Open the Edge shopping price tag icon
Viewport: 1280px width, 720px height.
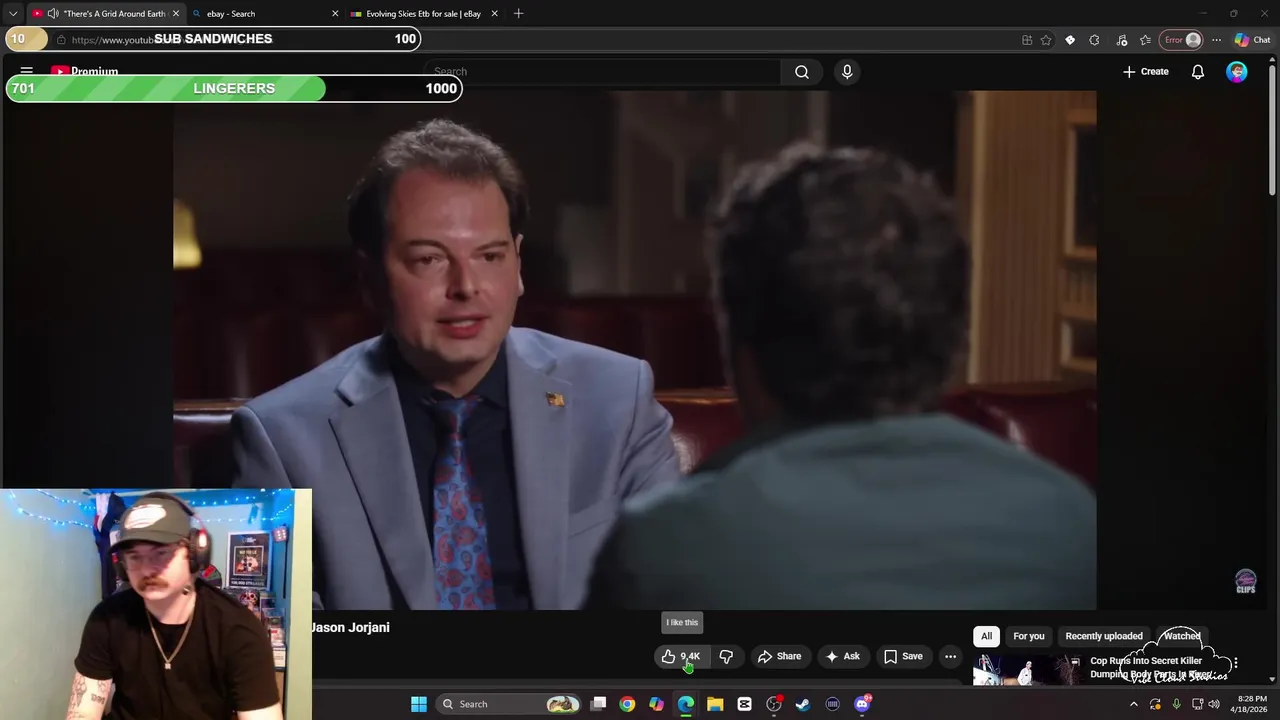coord(1070,40)
